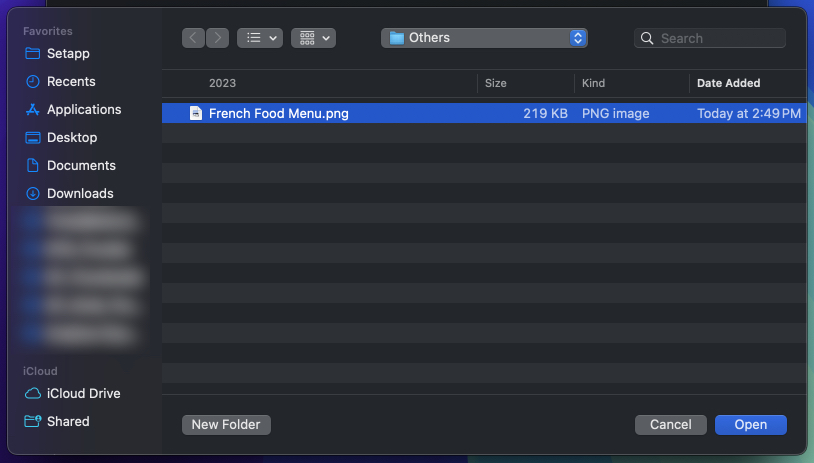Sort by the Size column header
This screenshot has width=814, height=463.
click(496, 83)
